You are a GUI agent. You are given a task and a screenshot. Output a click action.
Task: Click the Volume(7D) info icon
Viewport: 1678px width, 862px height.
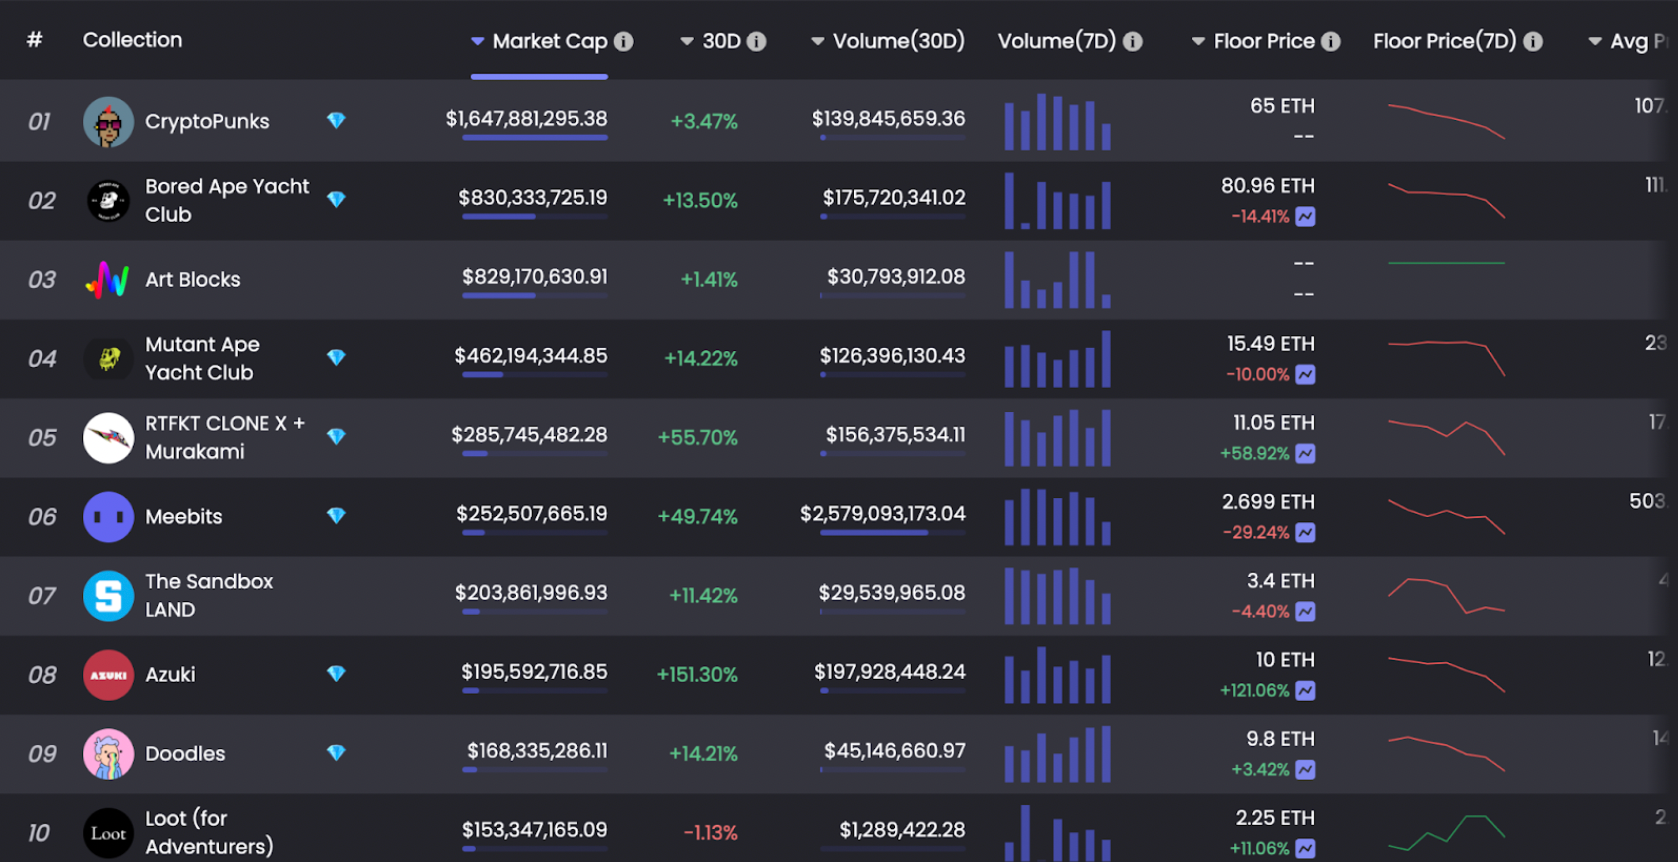click(x=1133, y=41)
